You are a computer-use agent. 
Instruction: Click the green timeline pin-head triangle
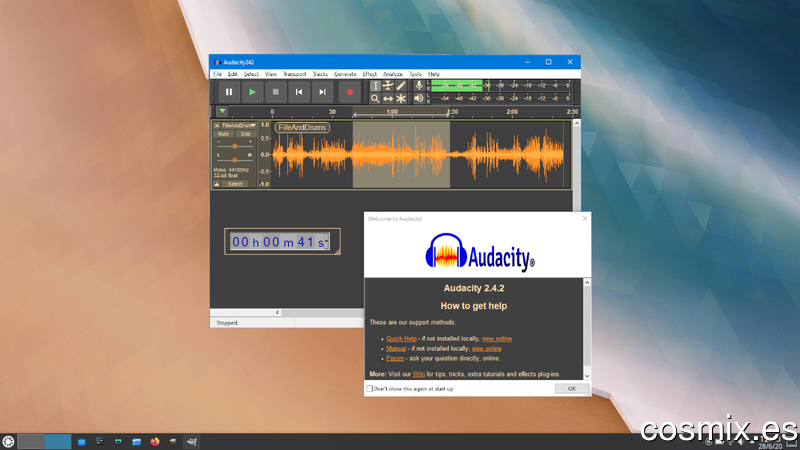(x=222, y=111)
